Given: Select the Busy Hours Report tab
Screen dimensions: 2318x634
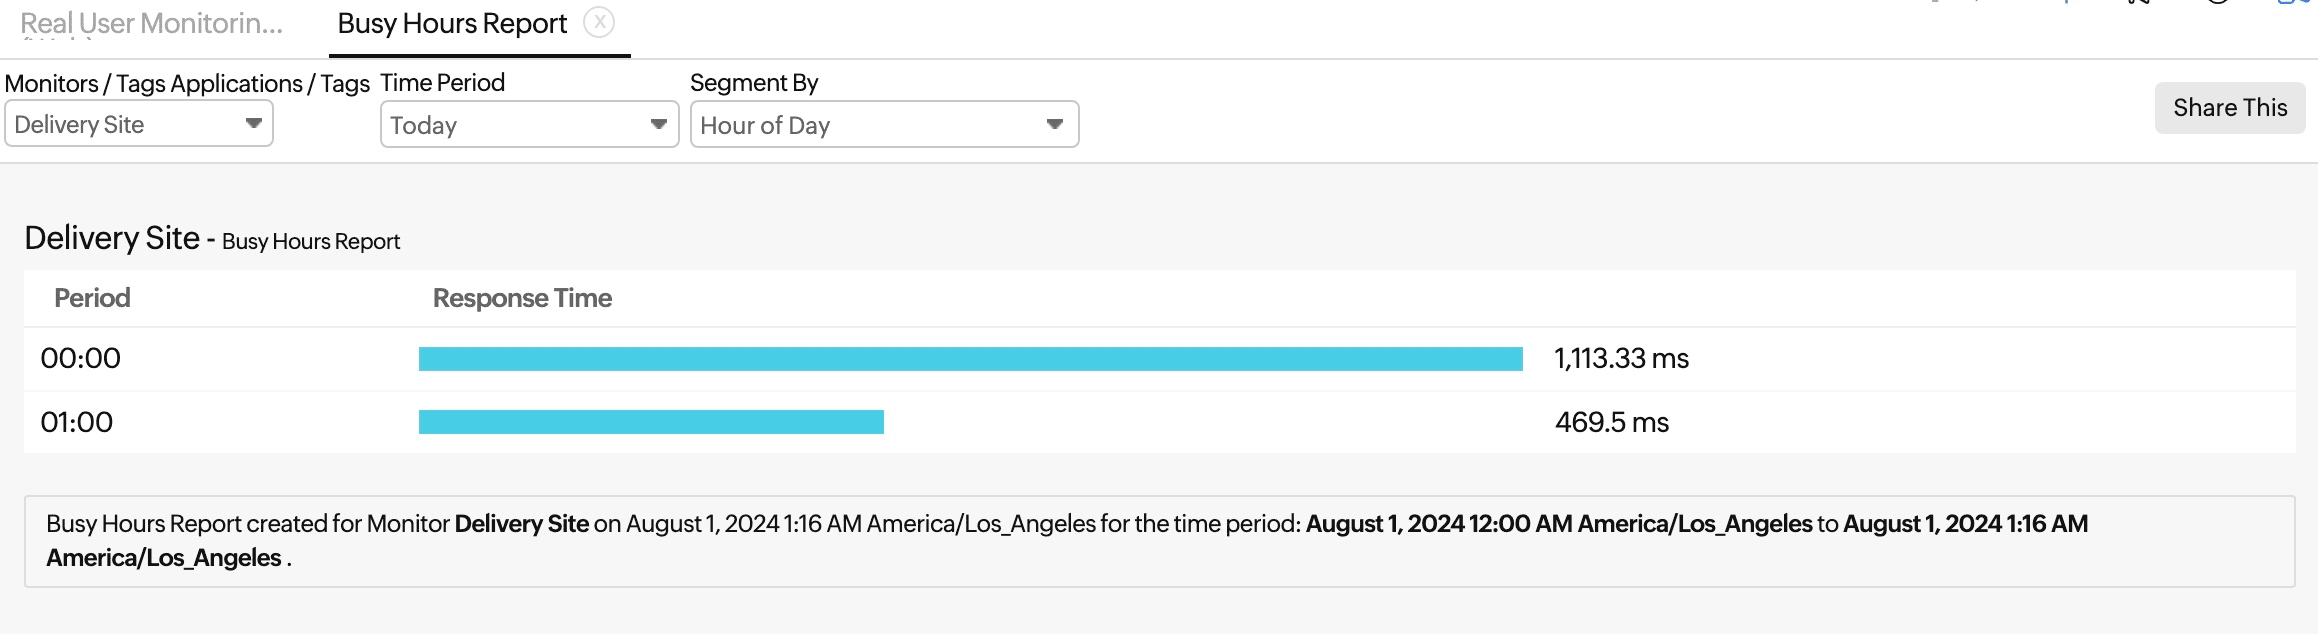Looking at the screenshot, I should point(452,24).
